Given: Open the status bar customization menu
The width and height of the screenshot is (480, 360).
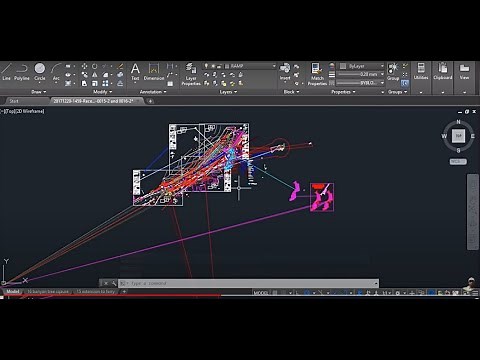Looking at the screenshot, I should click(x=475, y=293).
